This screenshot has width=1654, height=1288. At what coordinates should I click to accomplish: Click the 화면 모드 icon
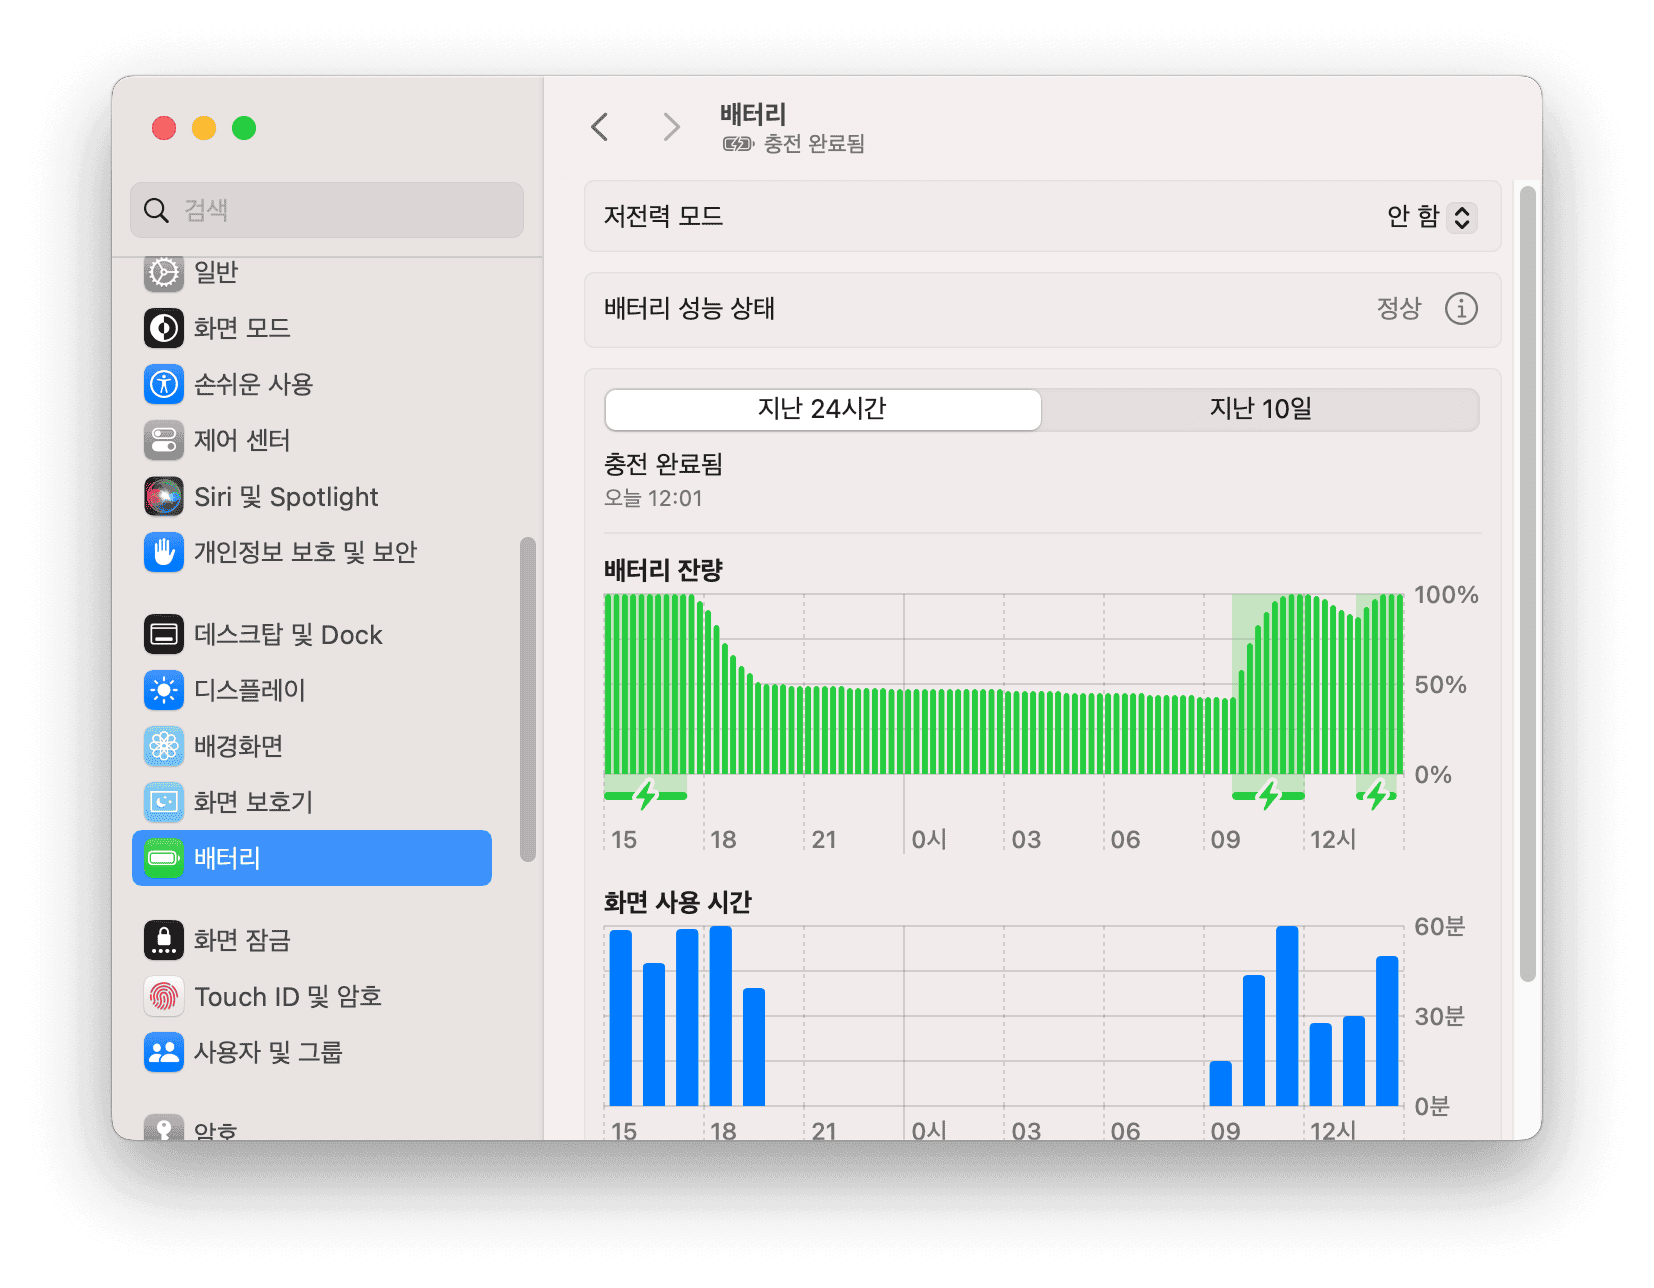click(x=164, y=328)
